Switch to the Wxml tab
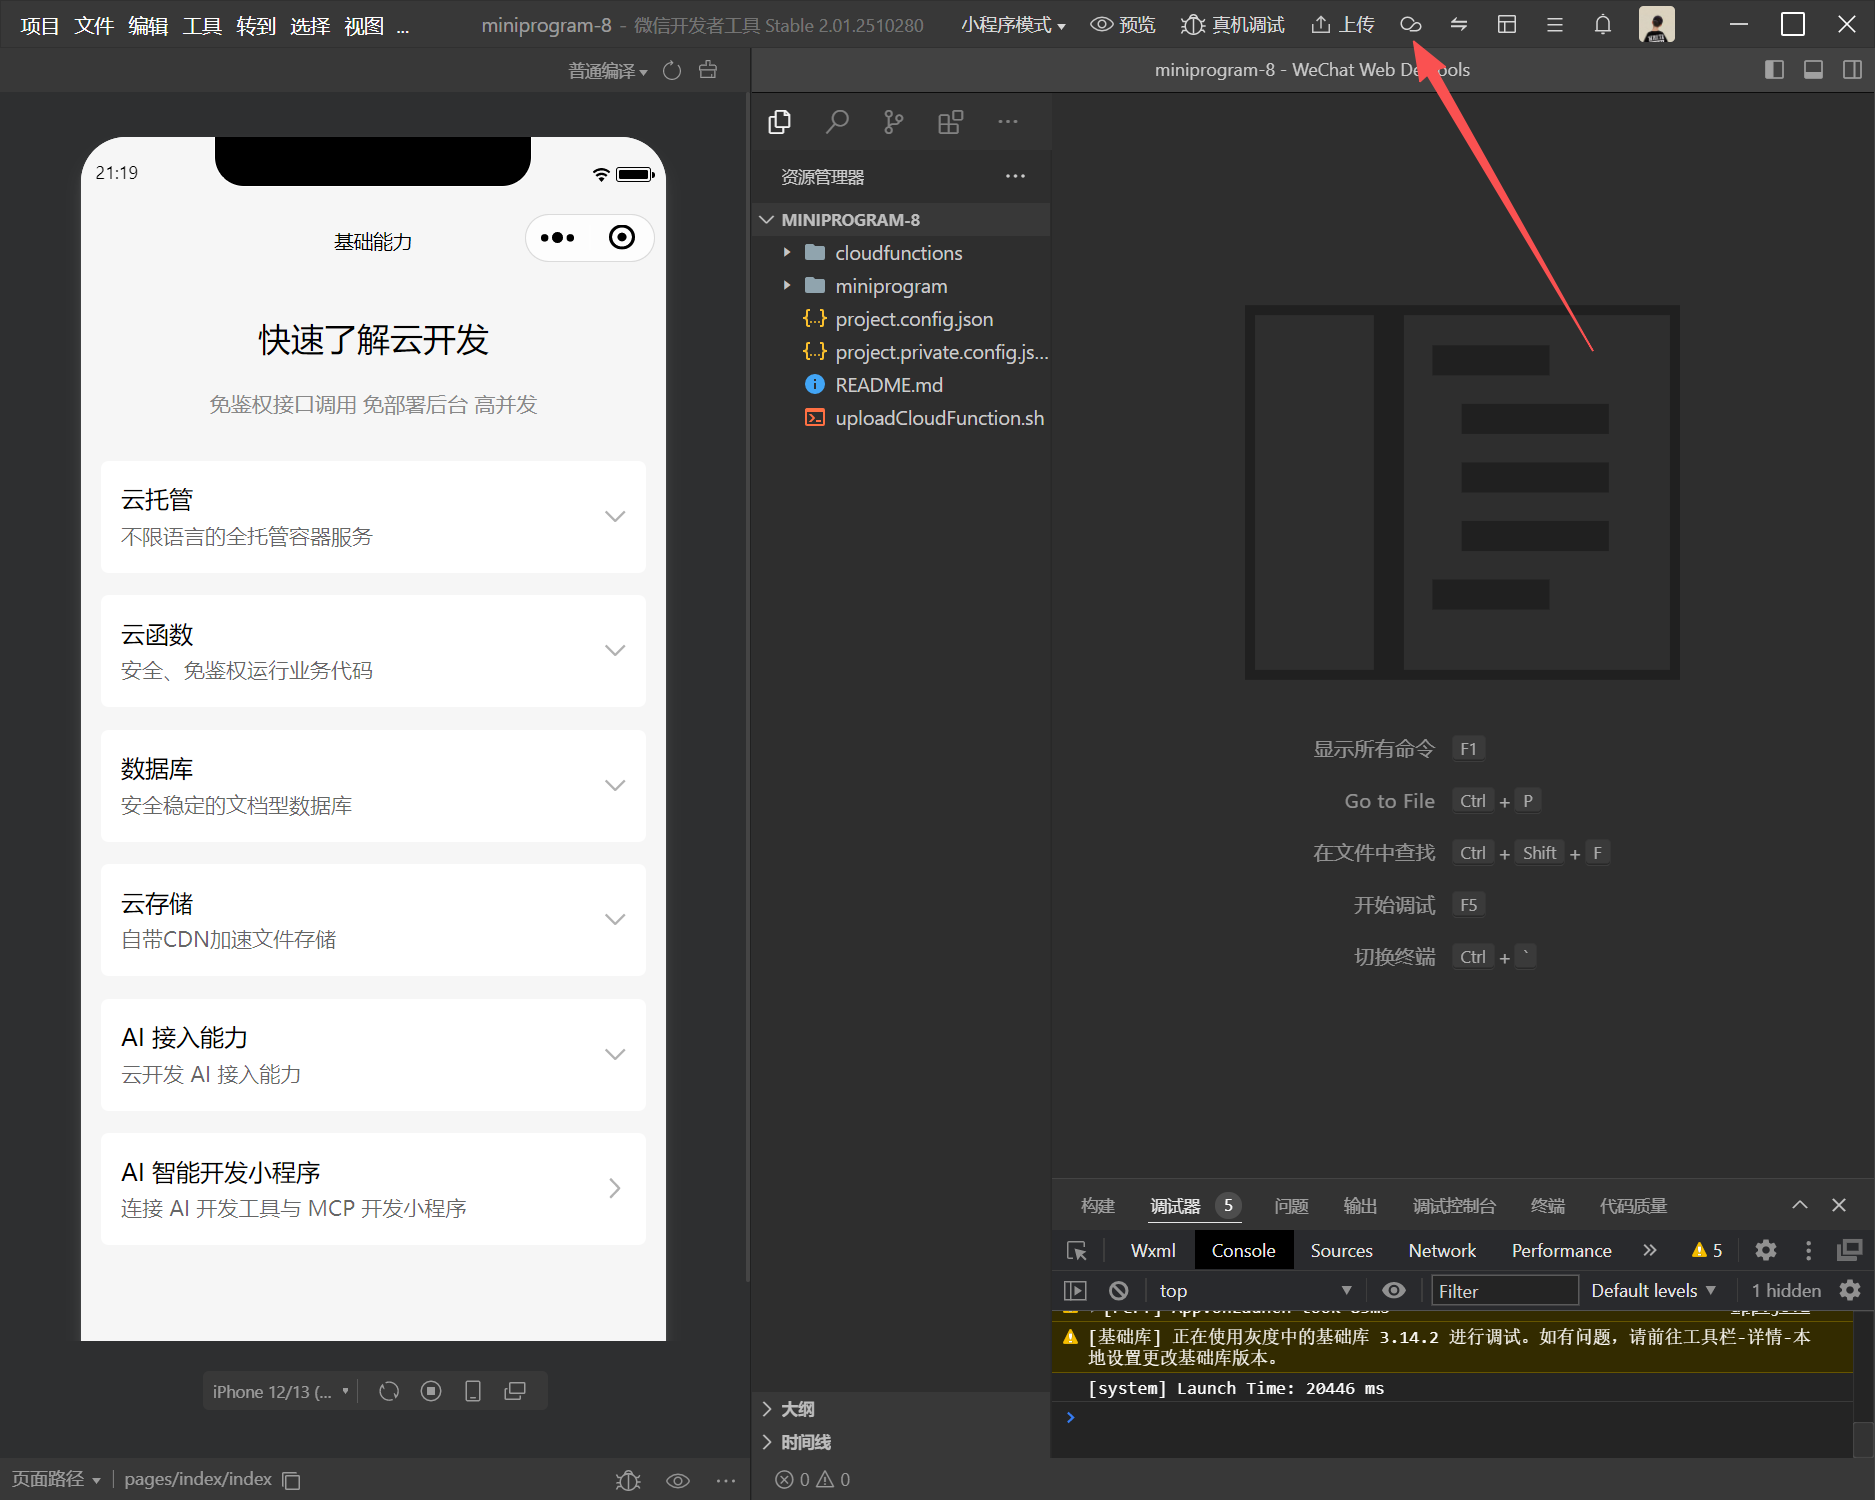This screenshot has width=1875, height=1500. (x=1153, y=1251)
